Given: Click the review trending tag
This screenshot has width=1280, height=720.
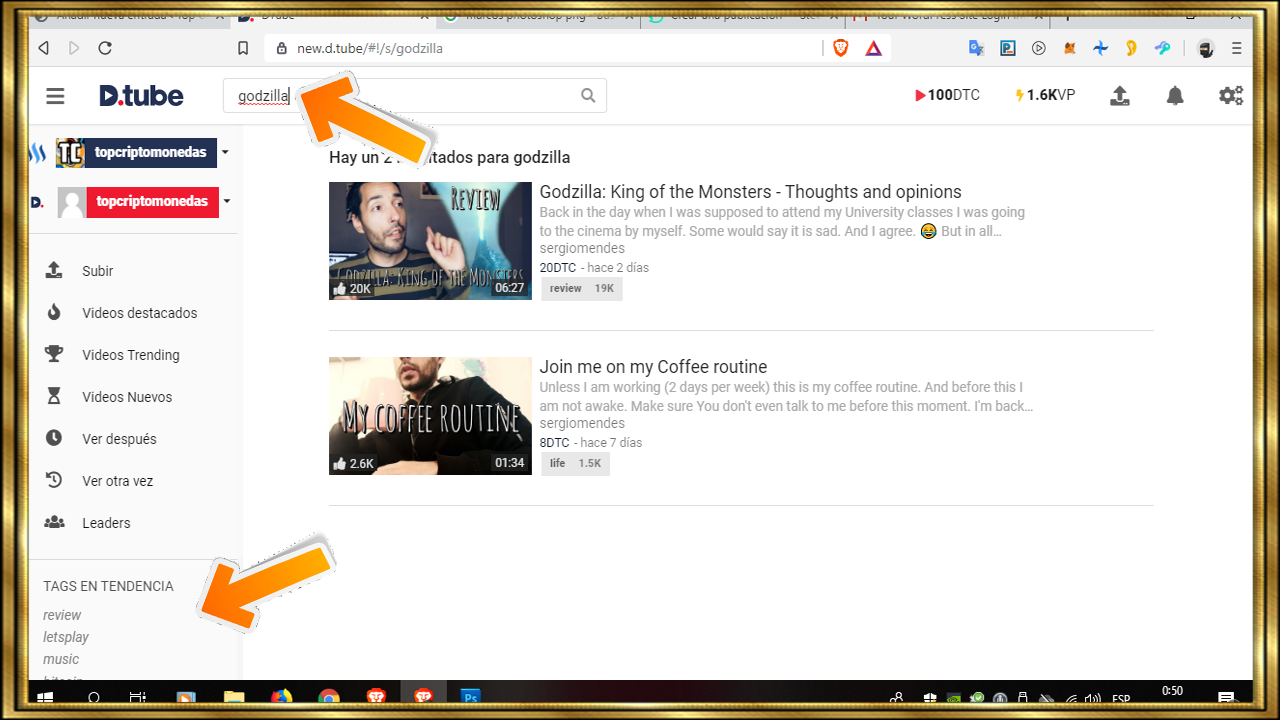Looking at the screenshot, I should [x=62, y=615].
